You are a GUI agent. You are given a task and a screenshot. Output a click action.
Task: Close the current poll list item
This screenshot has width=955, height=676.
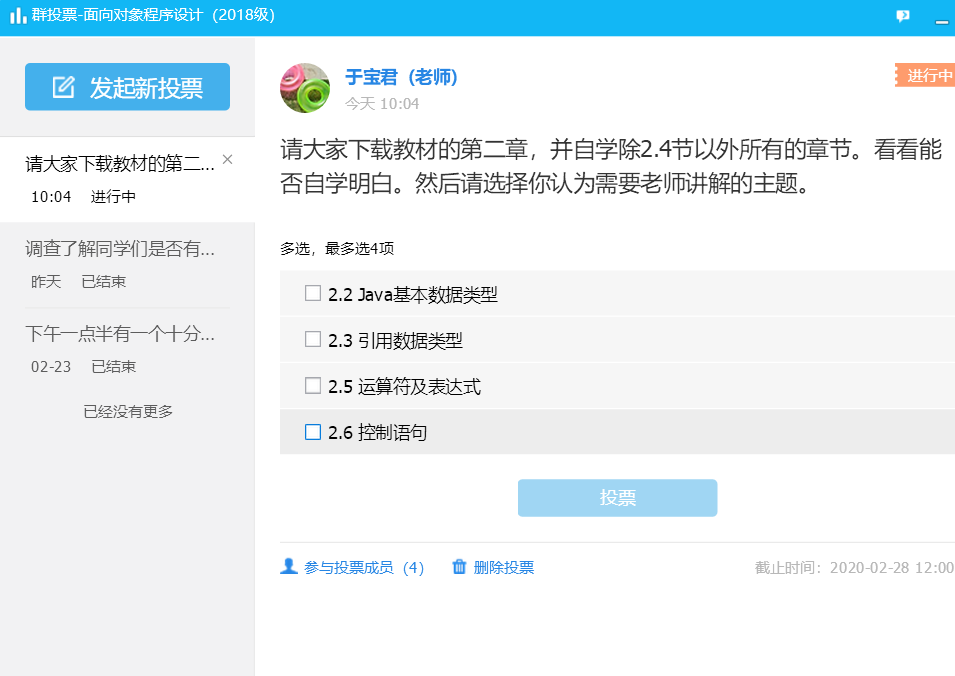point(227,159)
